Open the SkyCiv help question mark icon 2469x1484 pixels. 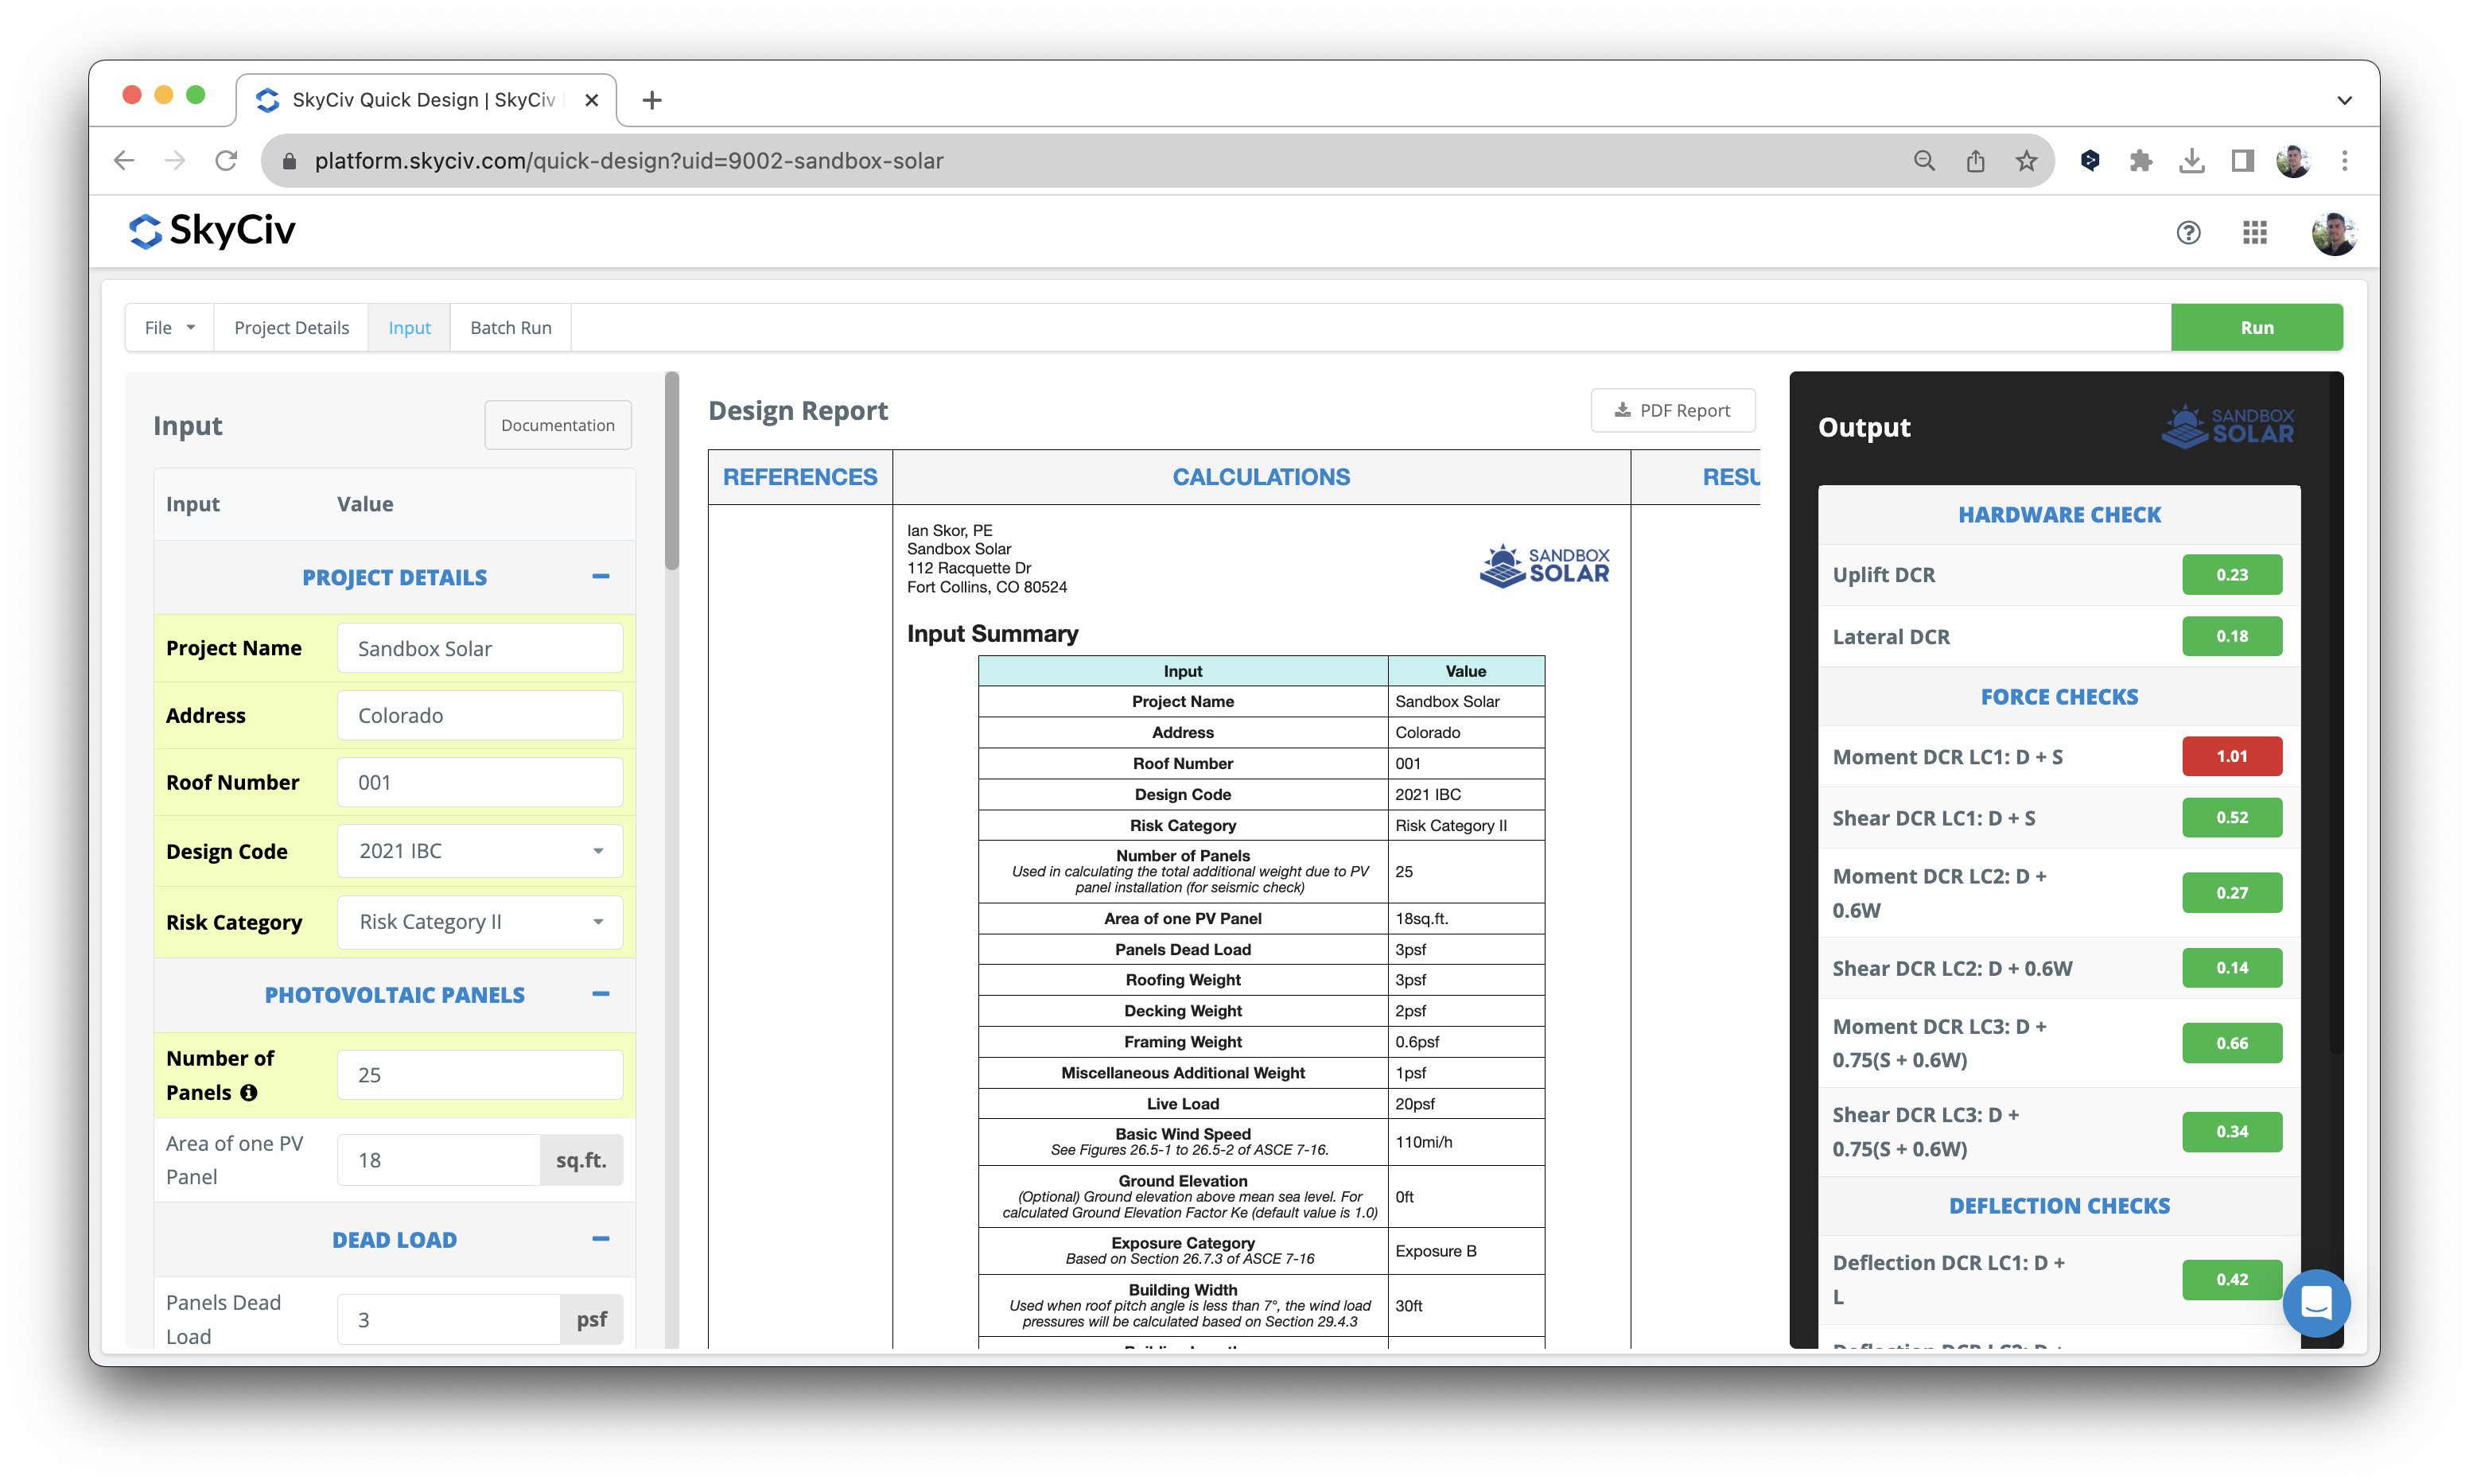(2188, 233)
